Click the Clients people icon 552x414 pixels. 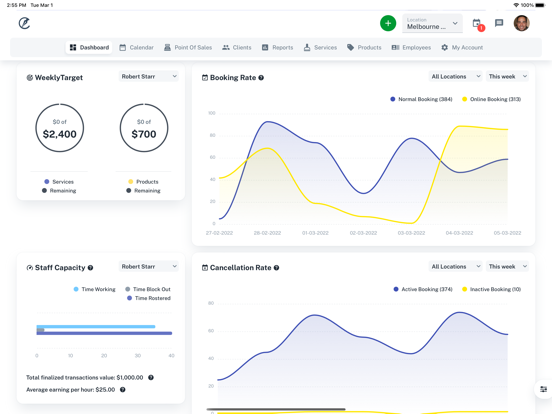click(x=226, y=48)
